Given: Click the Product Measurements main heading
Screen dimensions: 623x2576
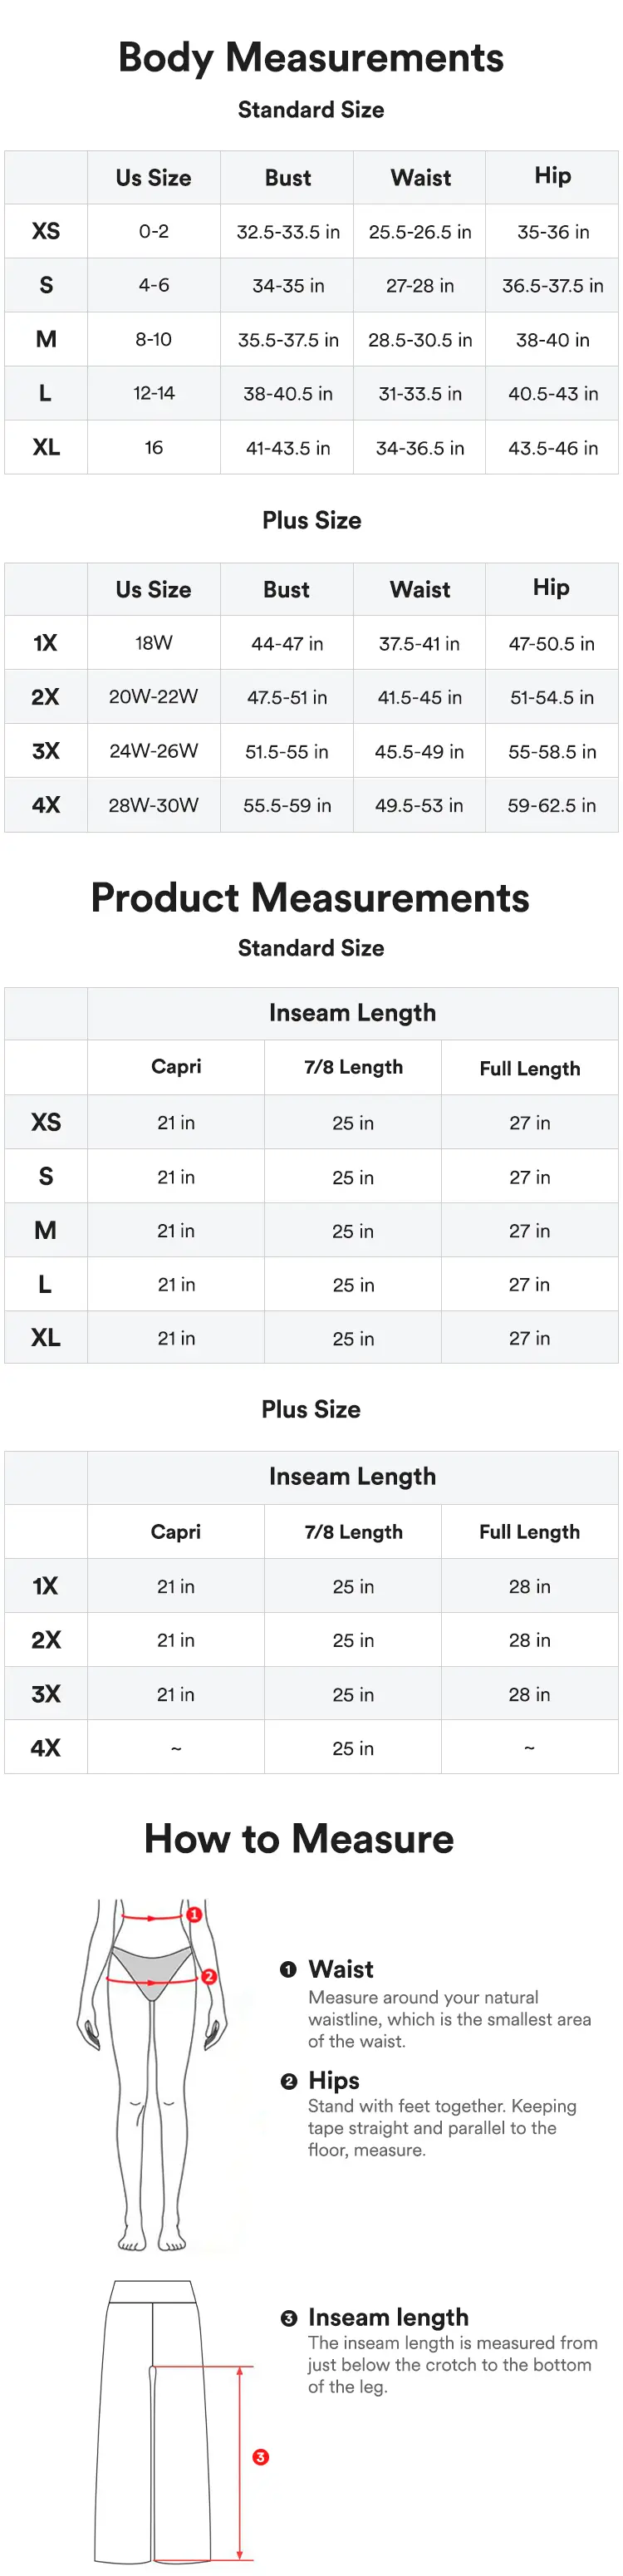Looking at the screenshot, I should coord(310,897).
